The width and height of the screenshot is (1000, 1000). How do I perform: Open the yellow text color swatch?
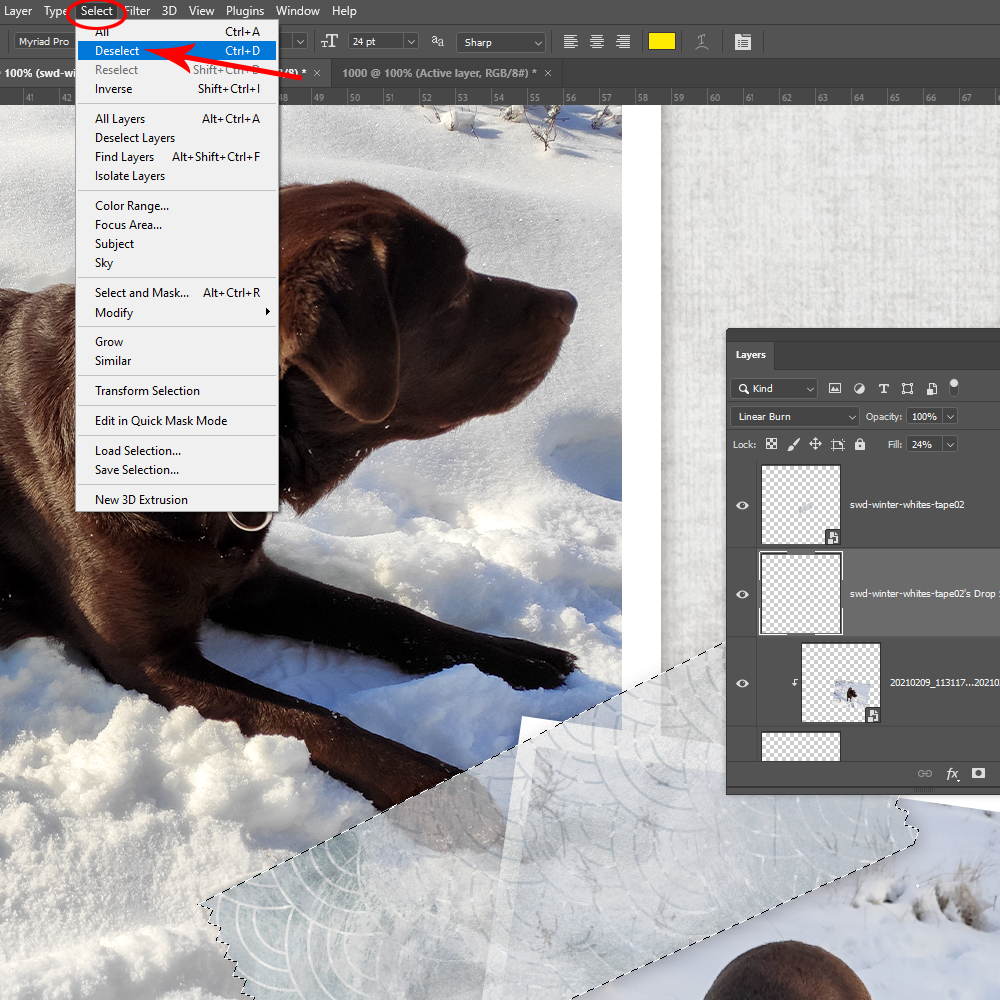[662, 41]
